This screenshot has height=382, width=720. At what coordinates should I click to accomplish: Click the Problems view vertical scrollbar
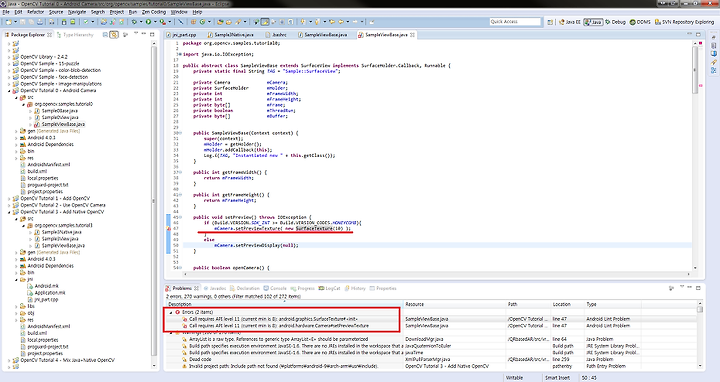pyautogui.click(x=700, y=335)
